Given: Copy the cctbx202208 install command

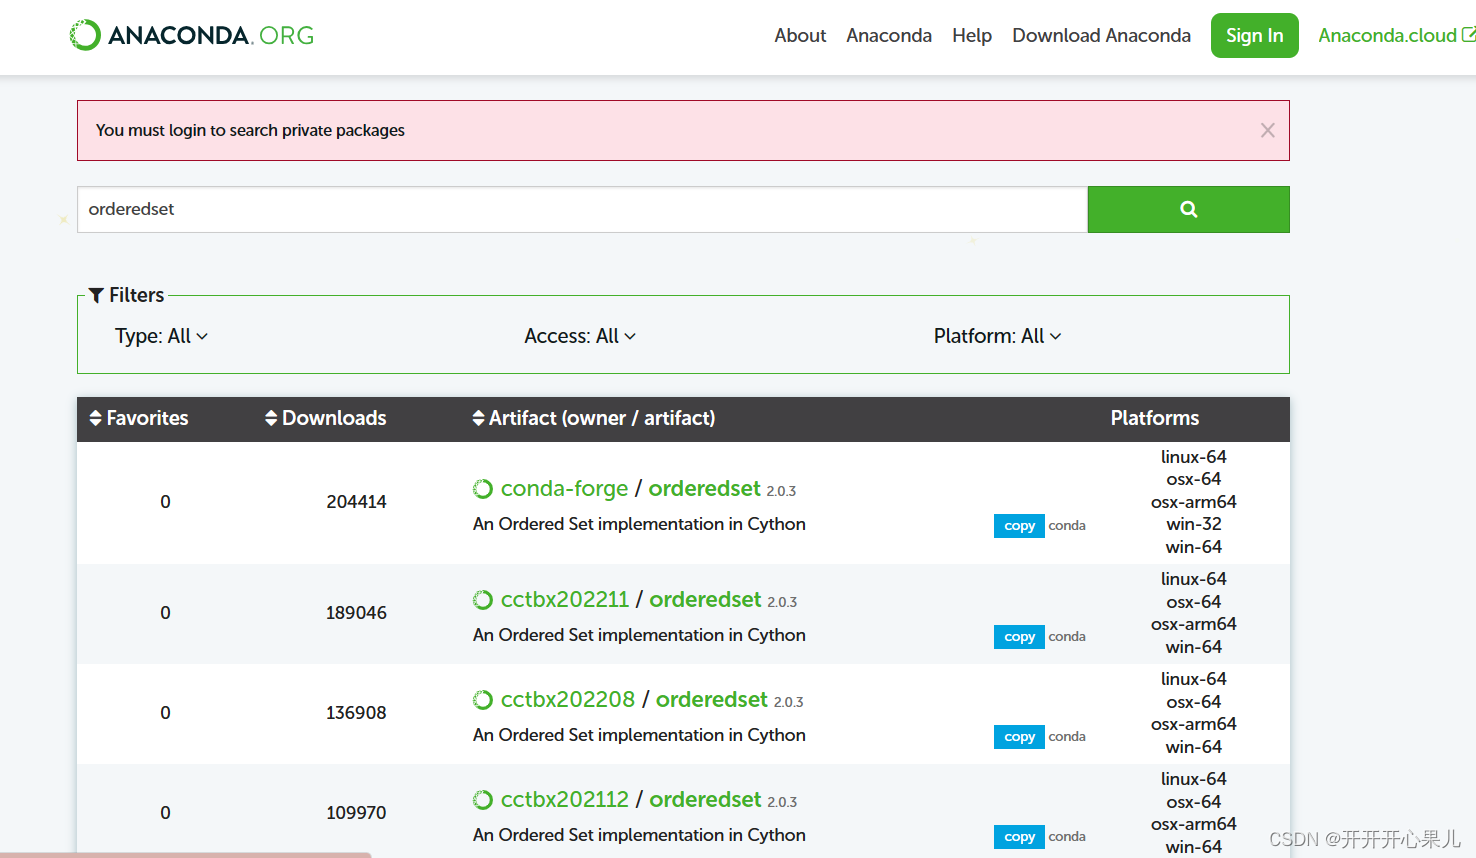Looking at the screenshot, I should [x=1019, y=737].
